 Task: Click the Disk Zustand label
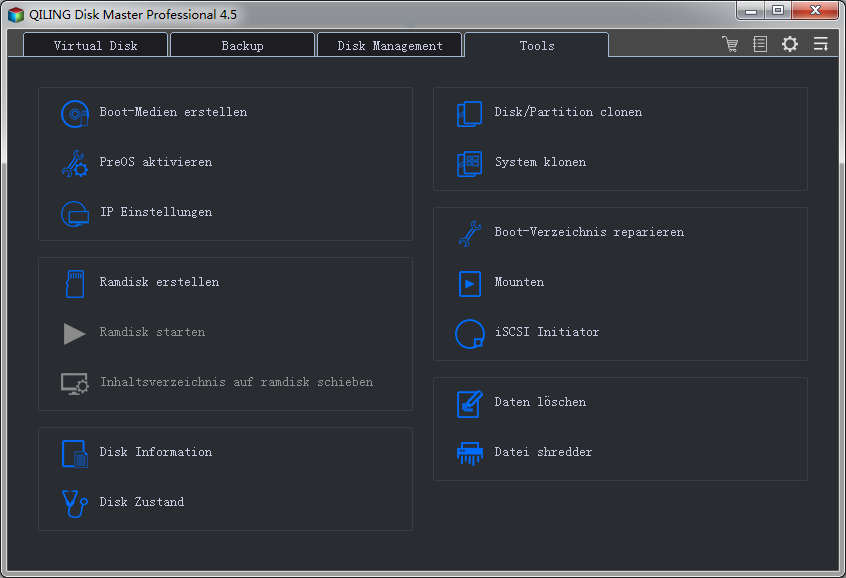[141, 502]
